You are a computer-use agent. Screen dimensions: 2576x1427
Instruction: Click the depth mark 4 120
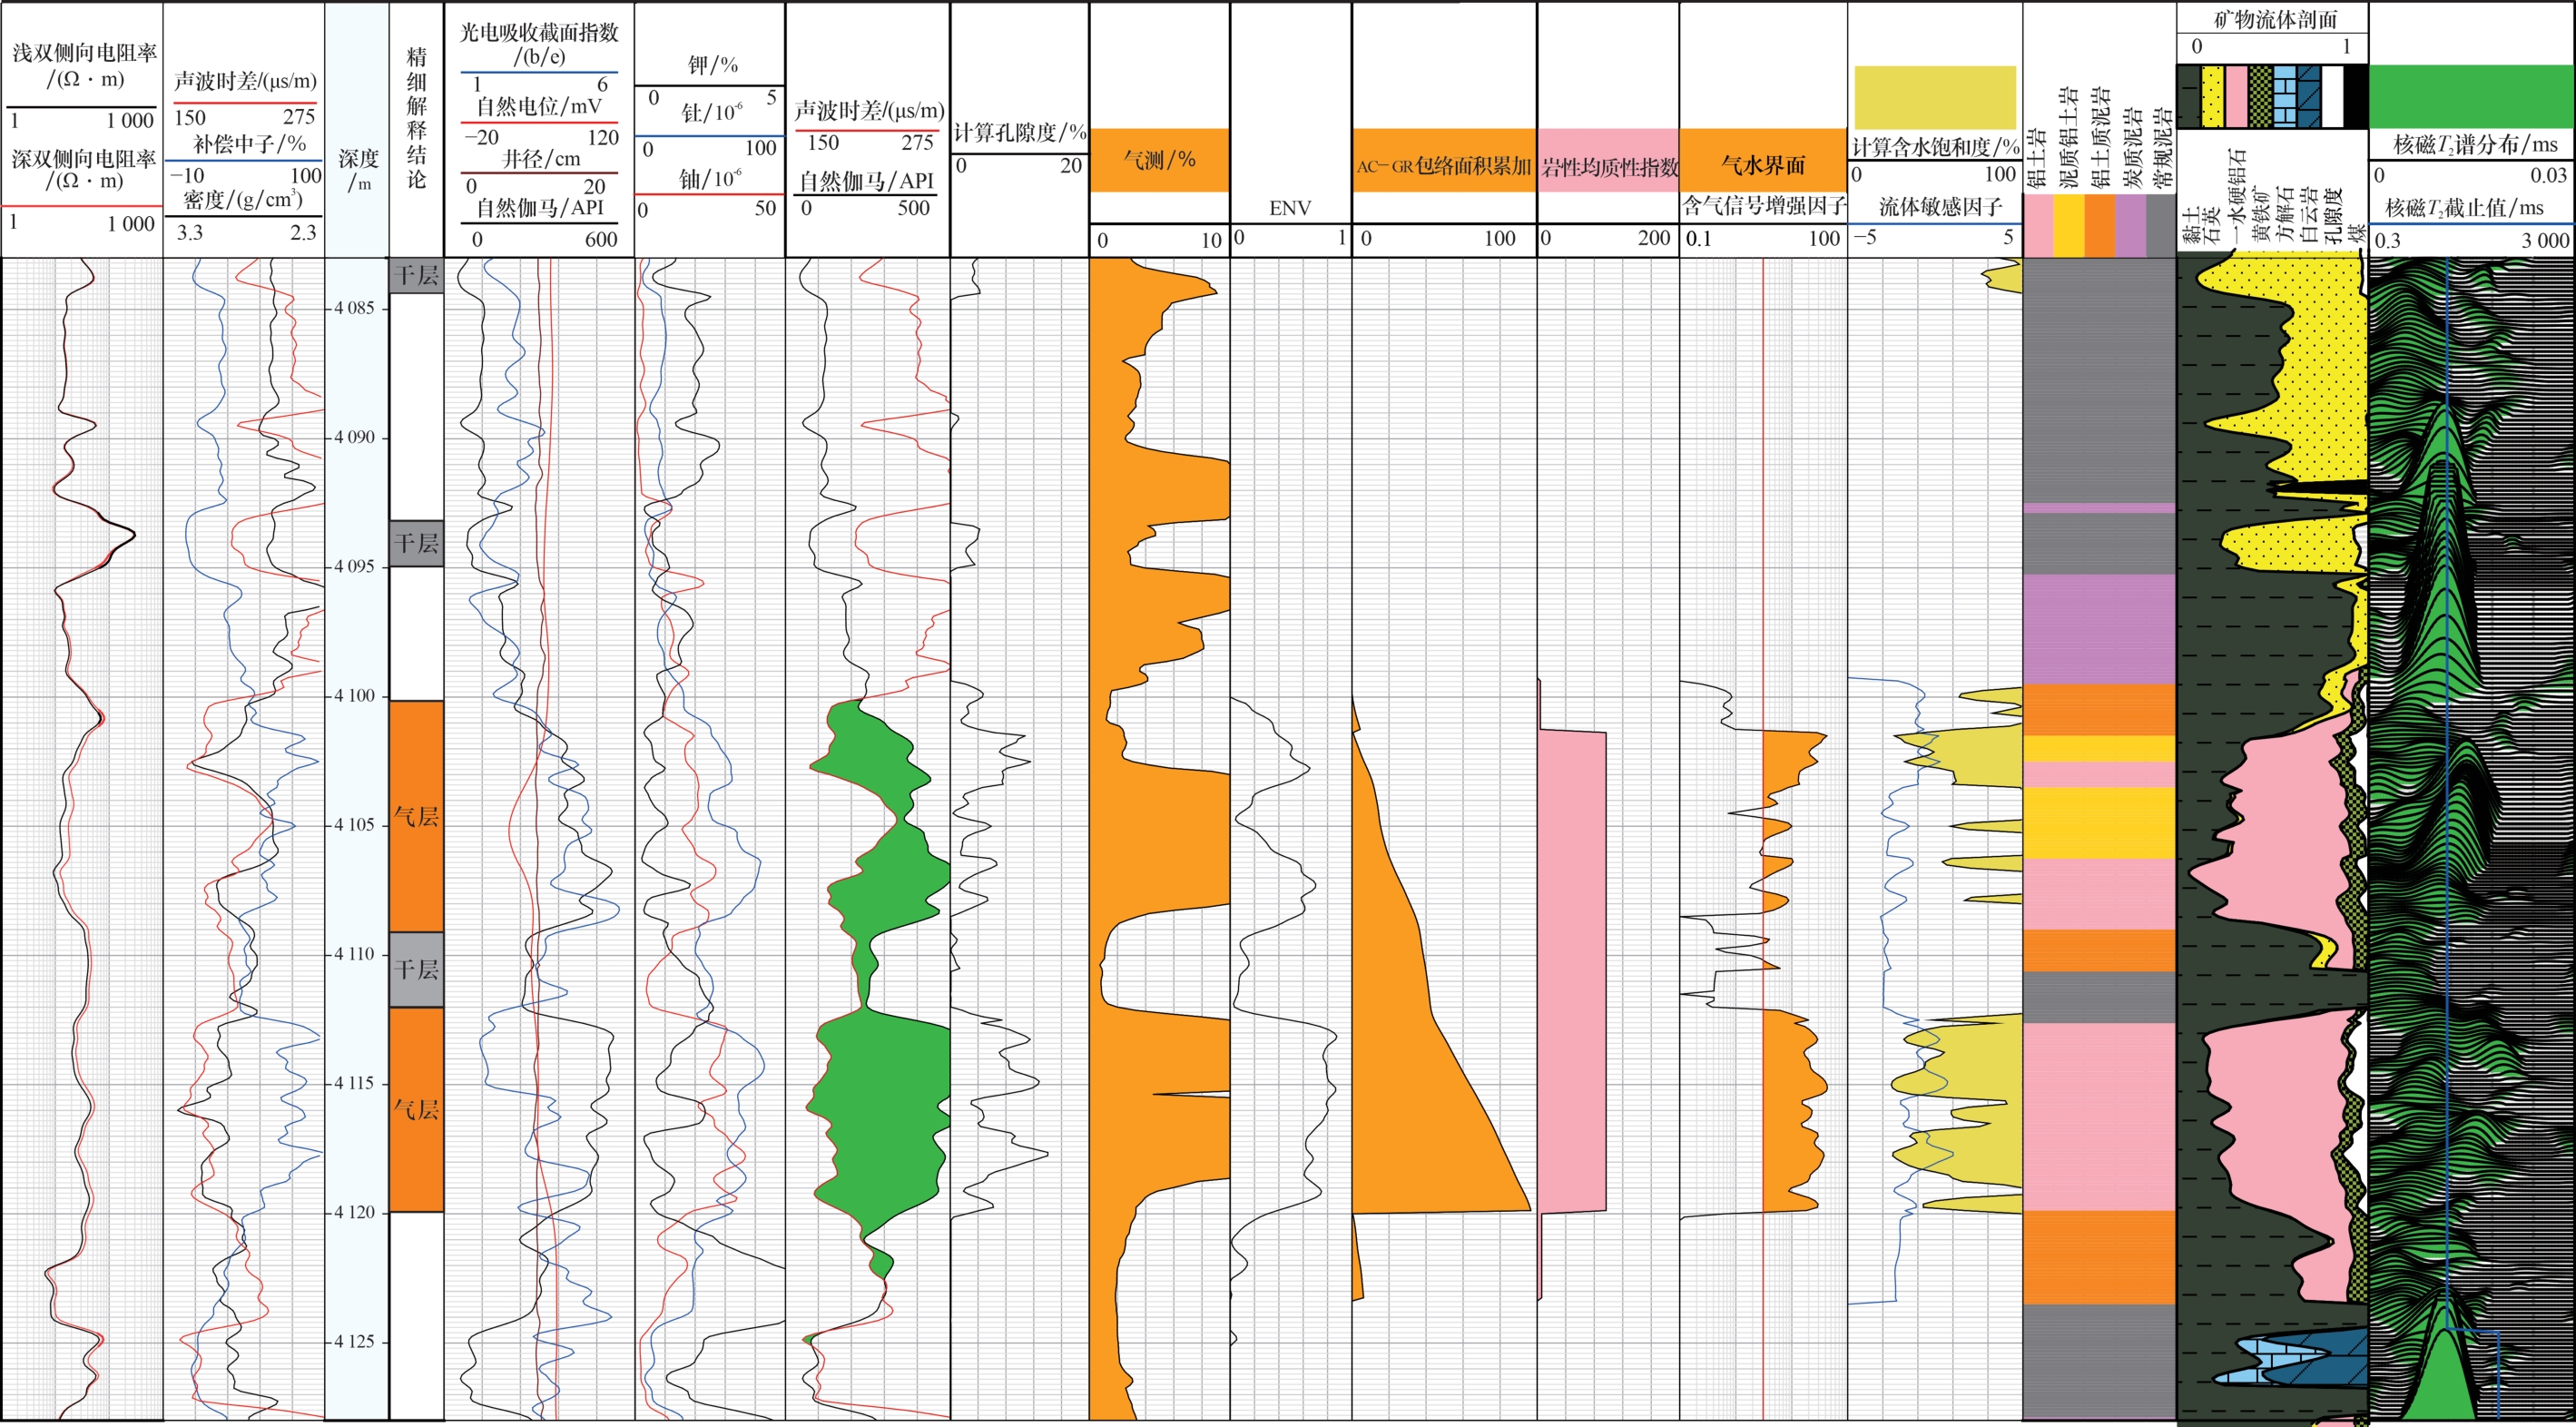tap(354, 1212)
